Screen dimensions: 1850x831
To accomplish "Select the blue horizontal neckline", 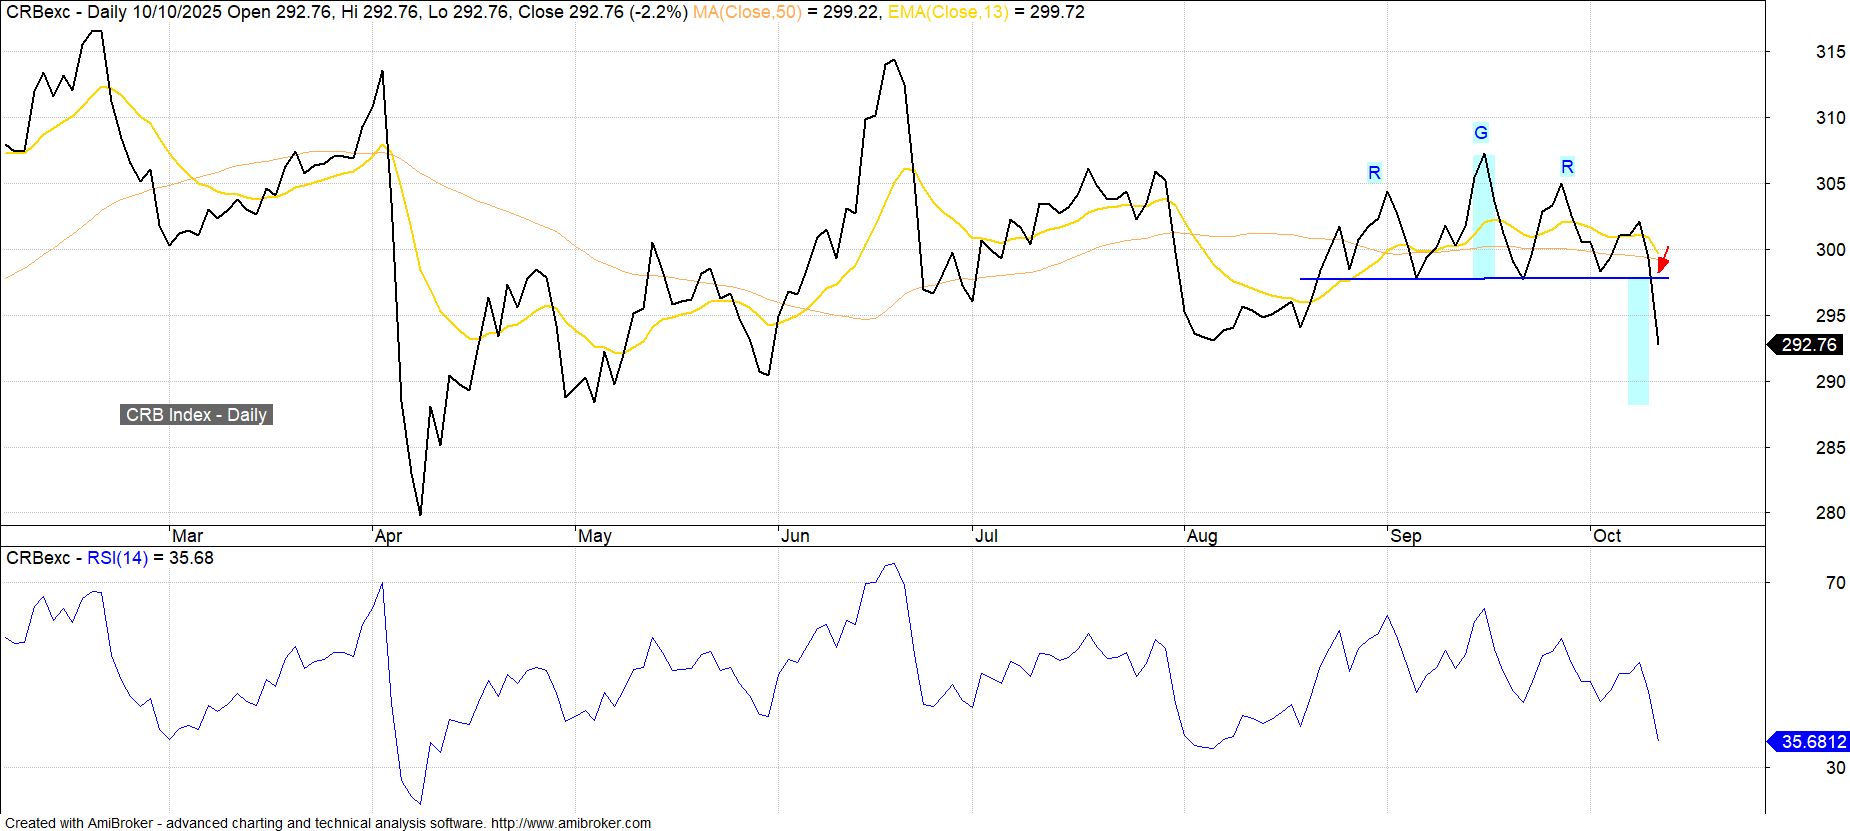I will [1400, 278].
